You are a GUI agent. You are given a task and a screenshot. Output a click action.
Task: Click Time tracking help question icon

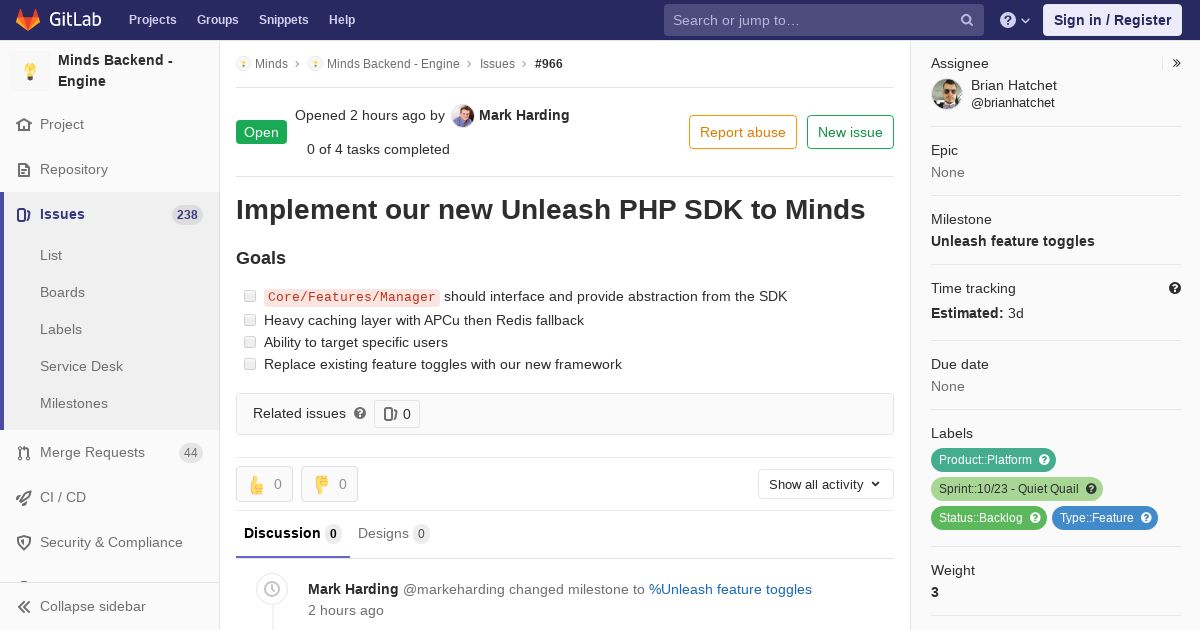pyautogui.click(x=1175, y=288)
